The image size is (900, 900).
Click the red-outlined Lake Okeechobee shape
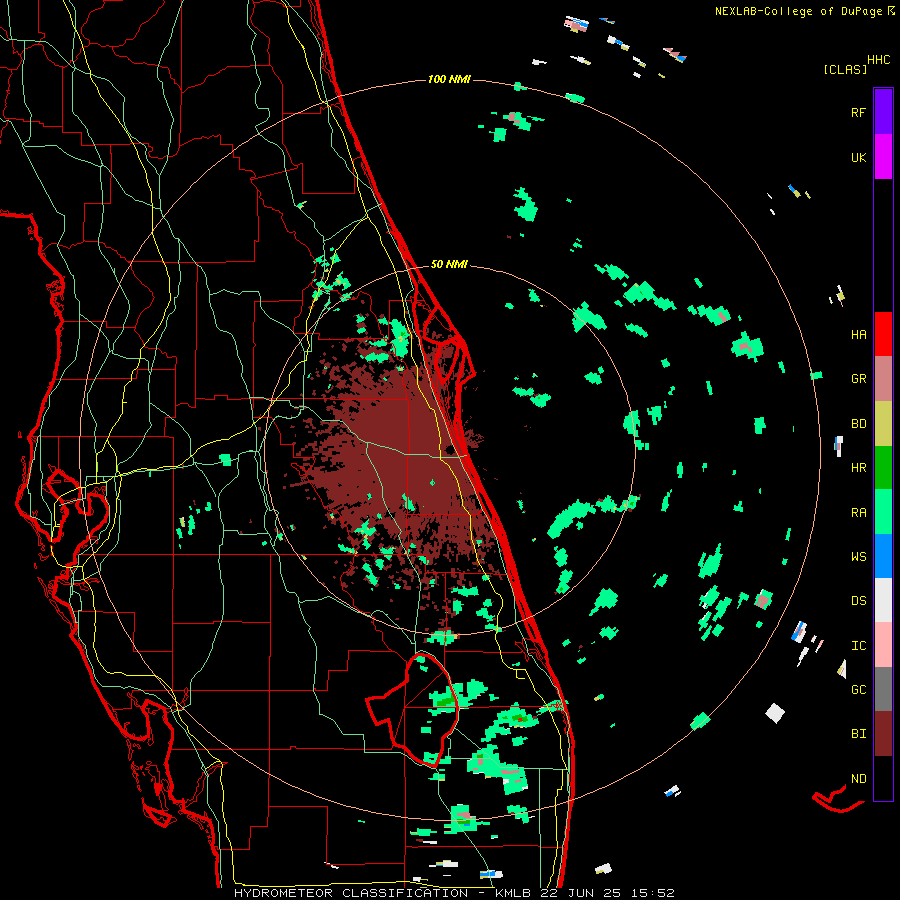tap(413, 710)
